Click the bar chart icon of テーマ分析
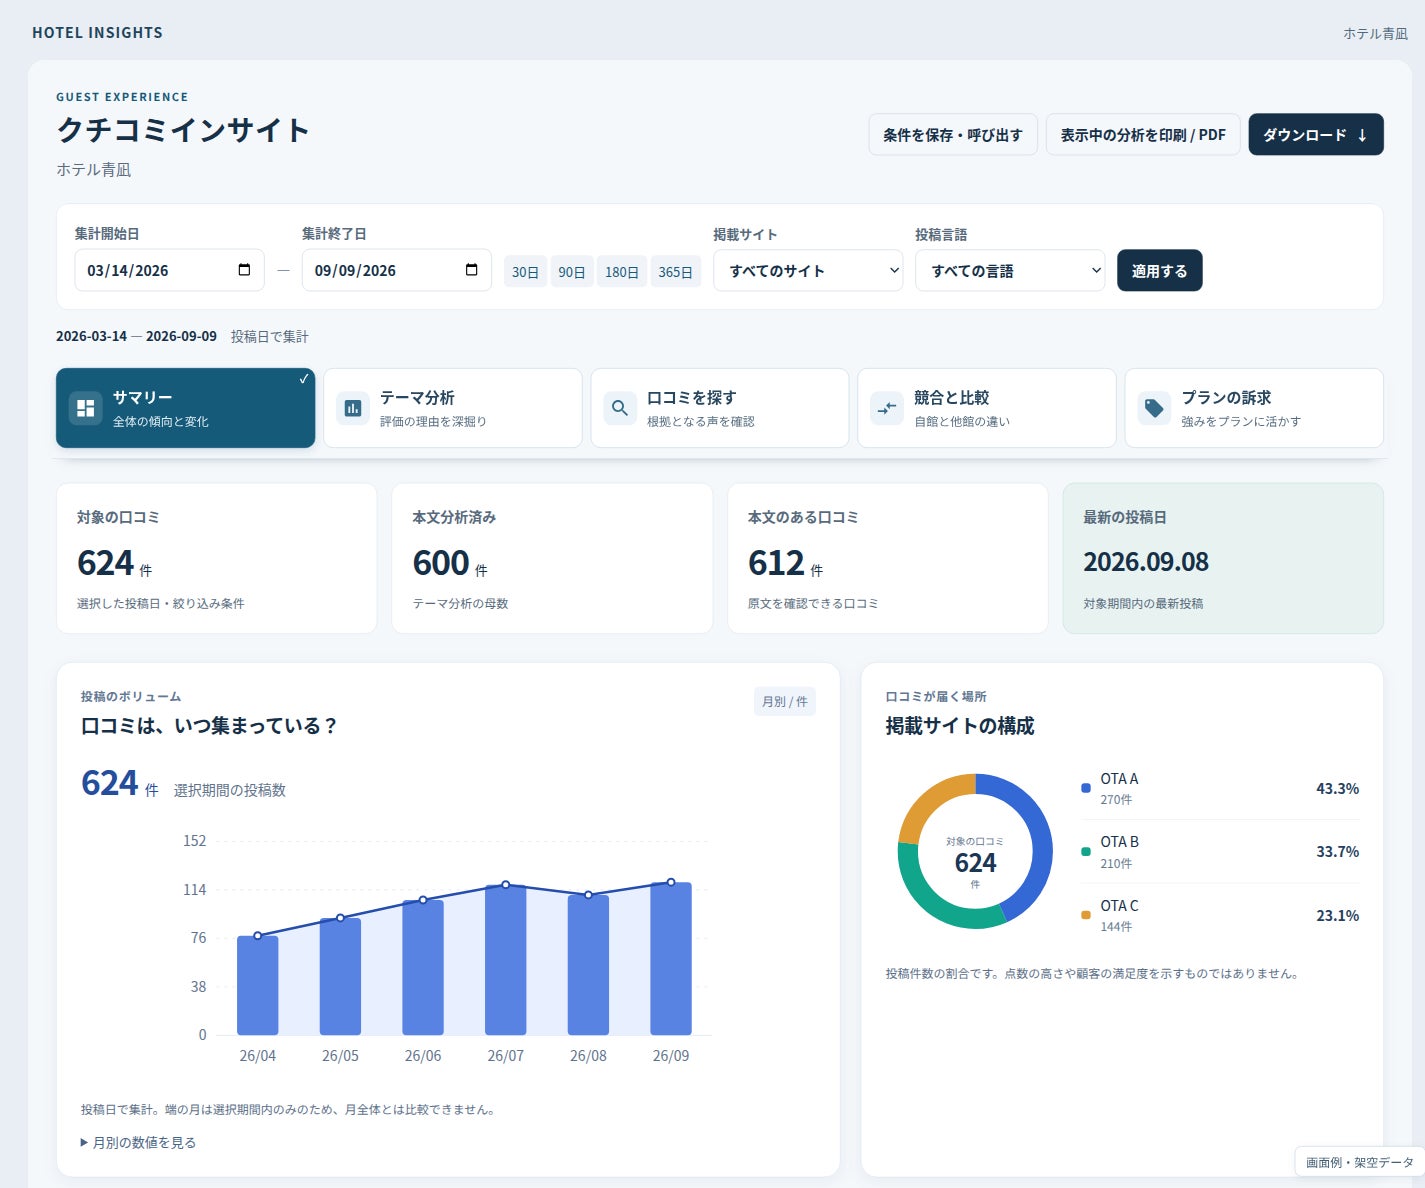 click(x=353, y=408)
